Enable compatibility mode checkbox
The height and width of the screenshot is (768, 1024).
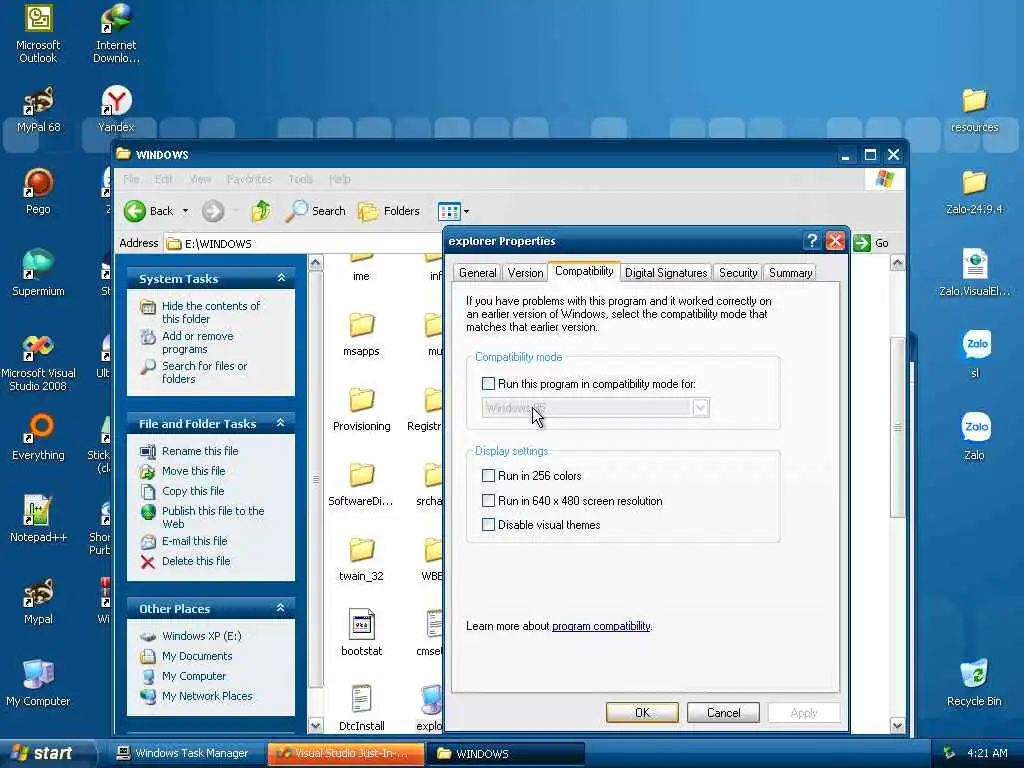488,383
